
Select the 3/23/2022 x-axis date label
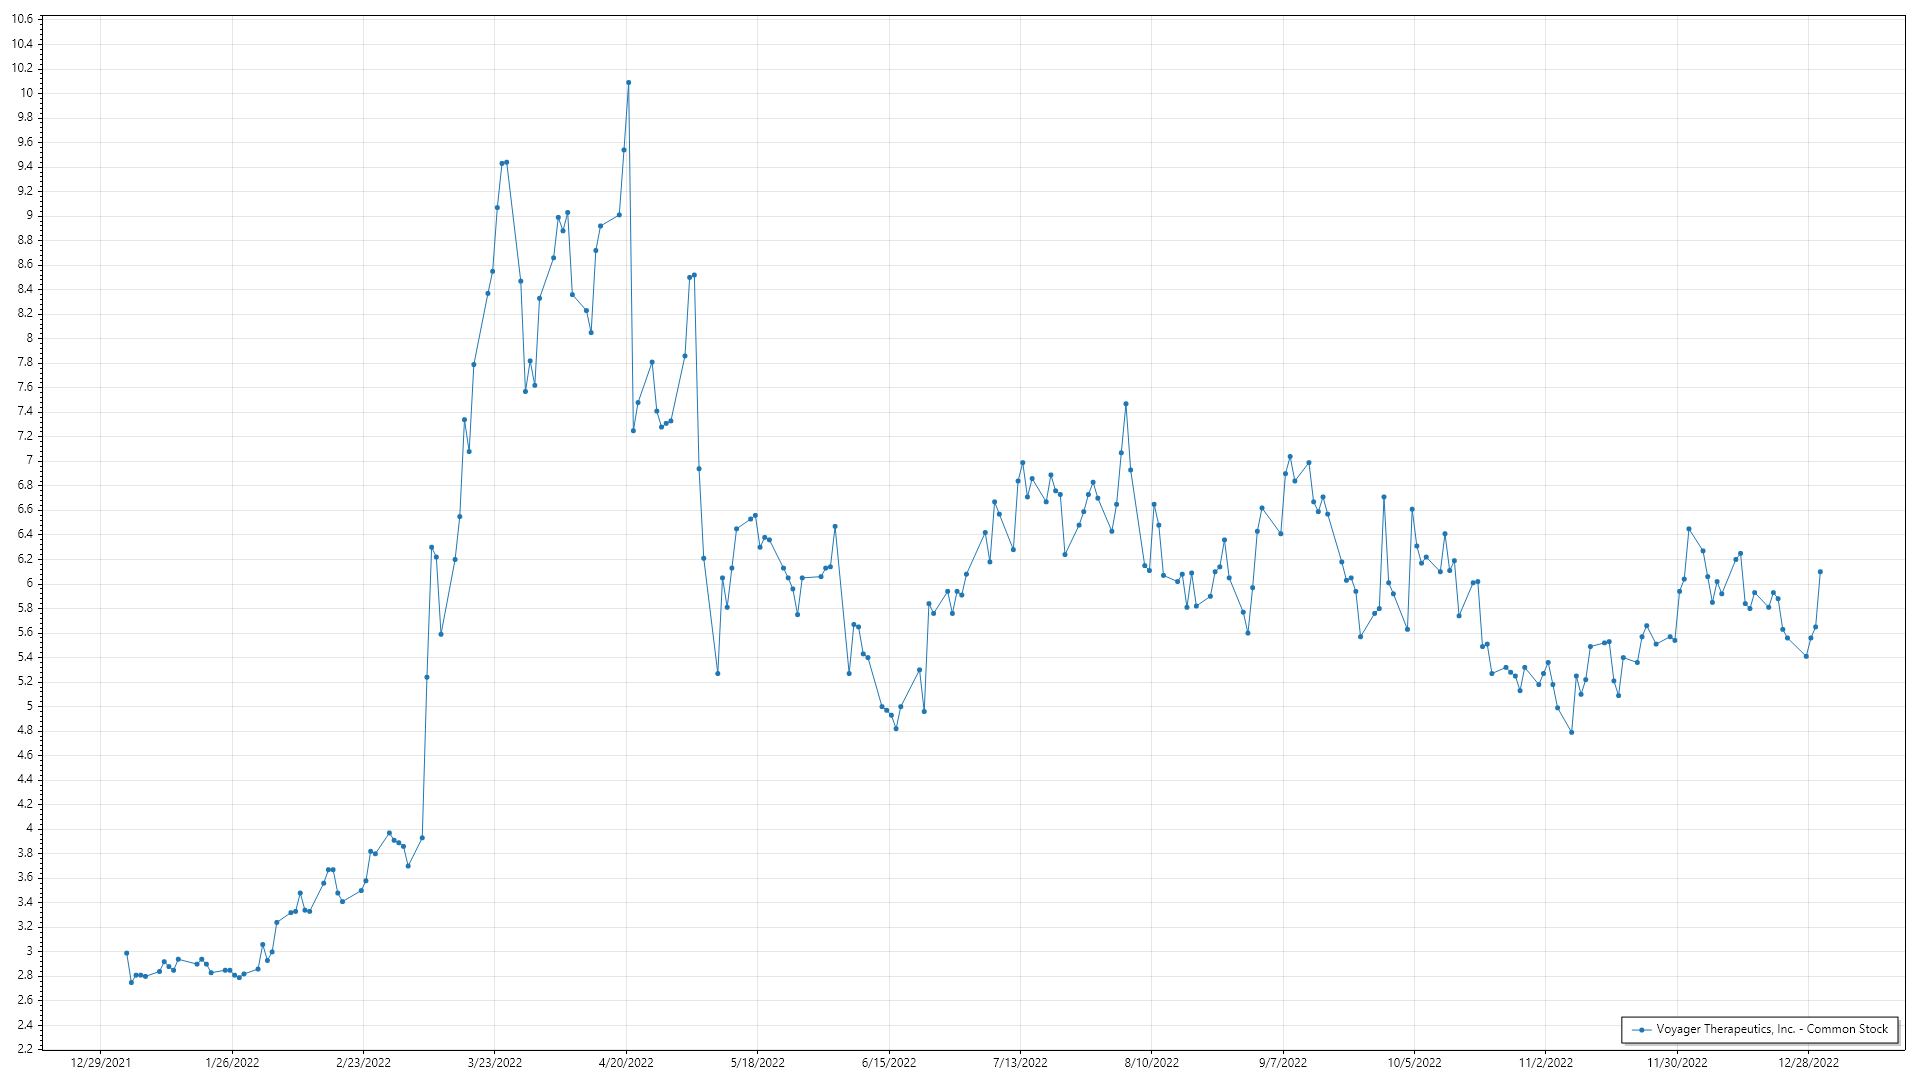(x=495, y=1063)
